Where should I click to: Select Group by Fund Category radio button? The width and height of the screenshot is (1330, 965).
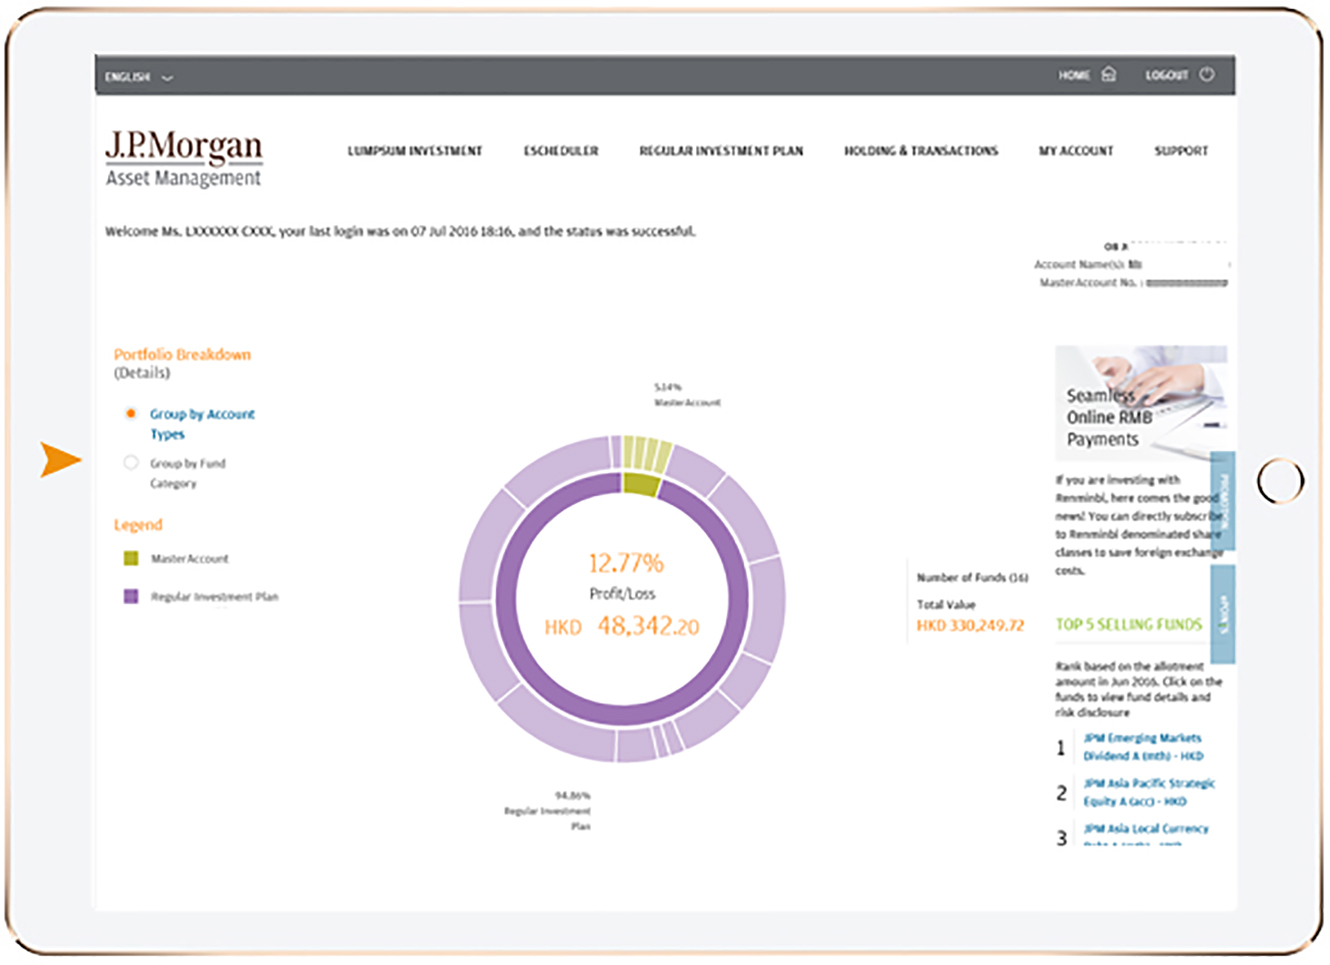pos(131,463)
